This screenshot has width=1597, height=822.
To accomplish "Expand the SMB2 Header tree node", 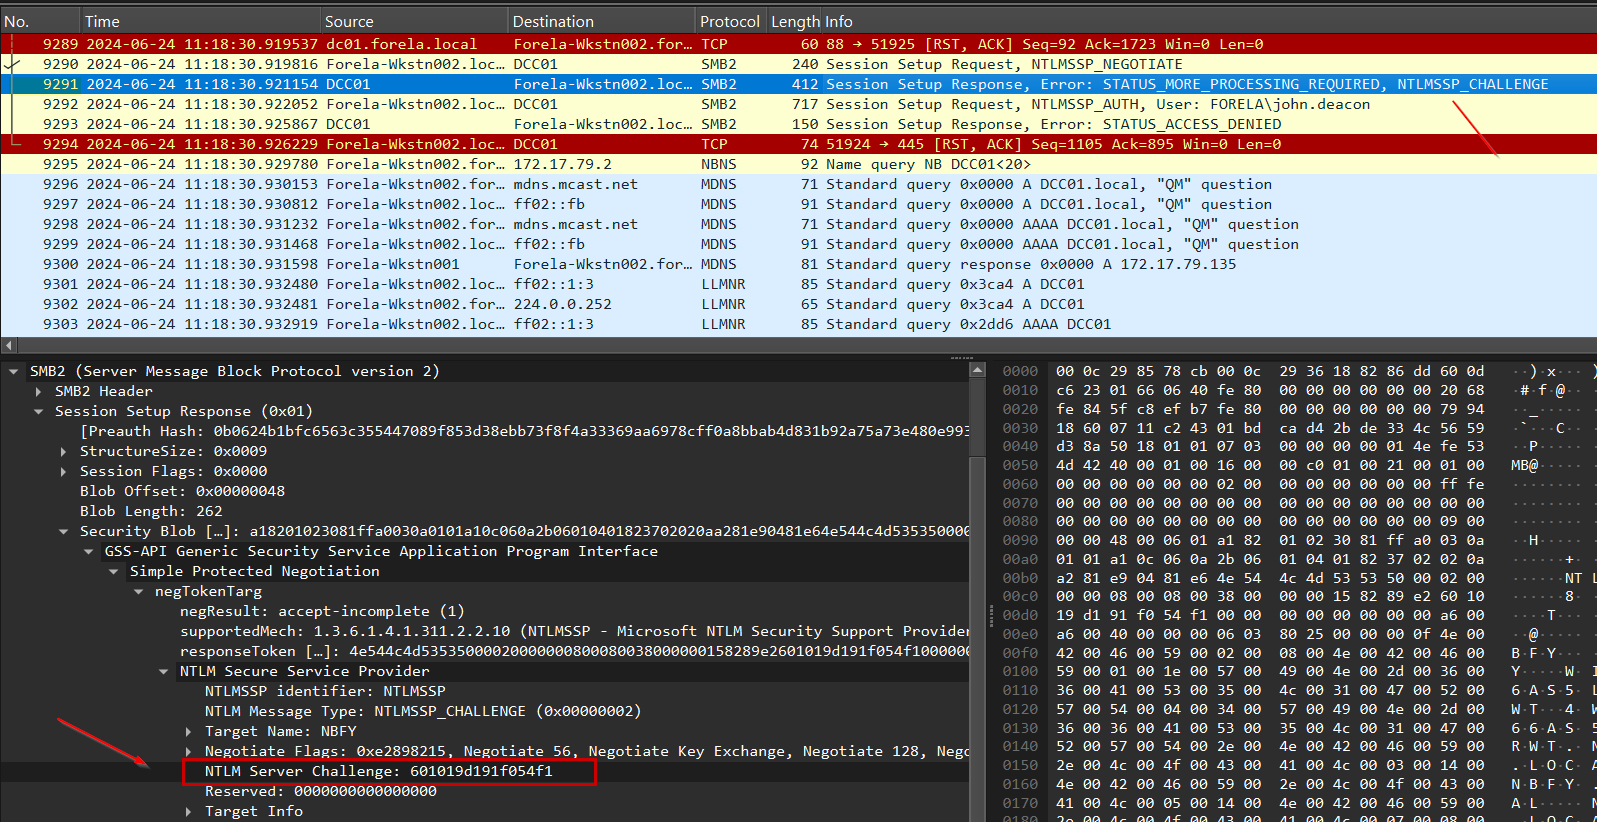I will click(x=39, y=391).
